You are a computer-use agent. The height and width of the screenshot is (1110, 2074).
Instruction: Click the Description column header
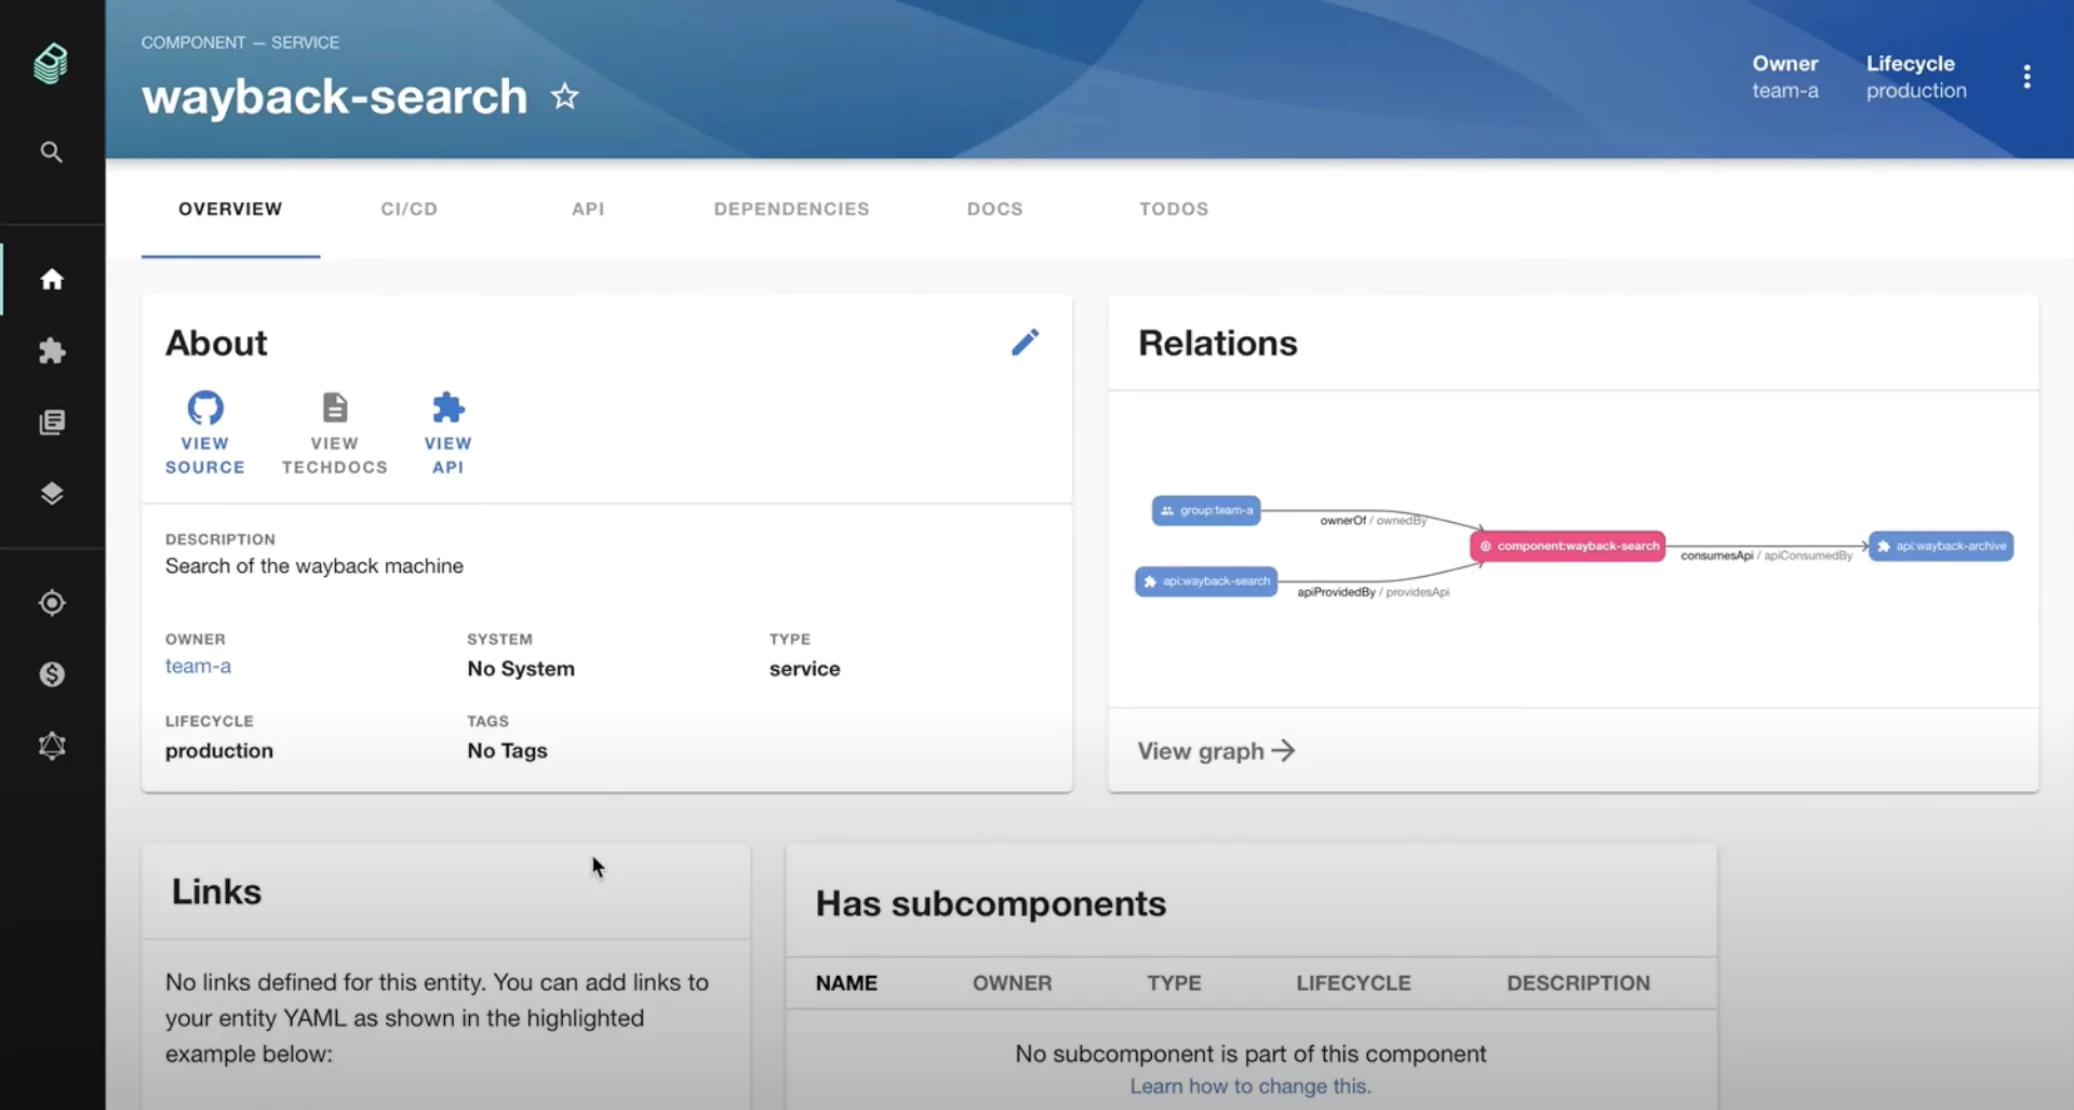click(1578, 983)
